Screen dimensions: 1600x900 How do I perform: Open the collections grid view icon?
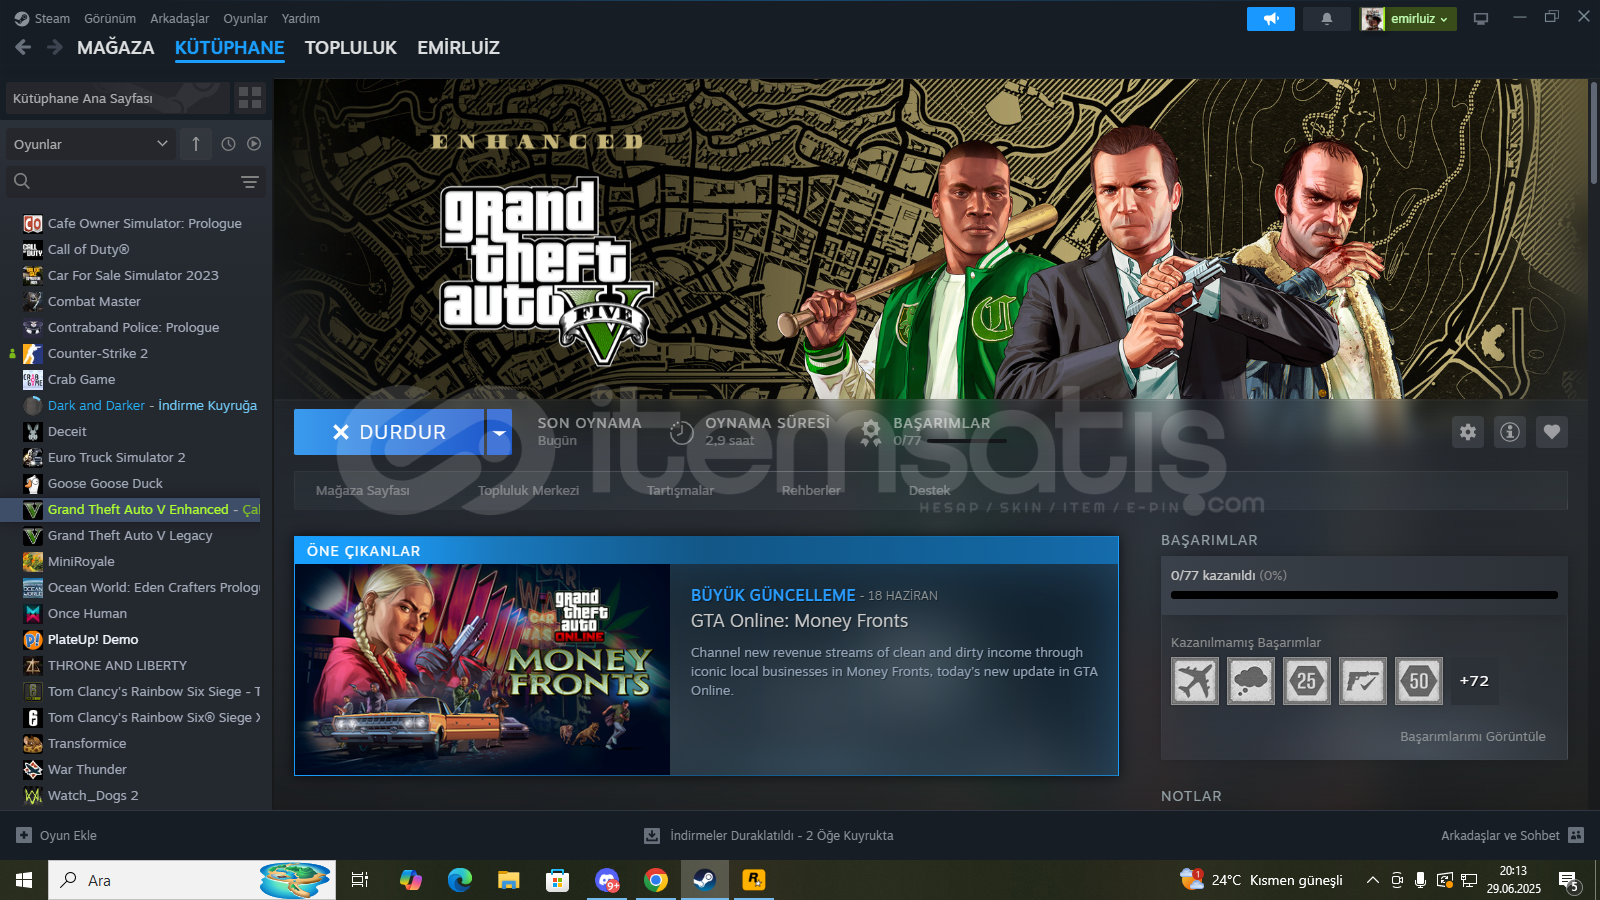[250, 98]
